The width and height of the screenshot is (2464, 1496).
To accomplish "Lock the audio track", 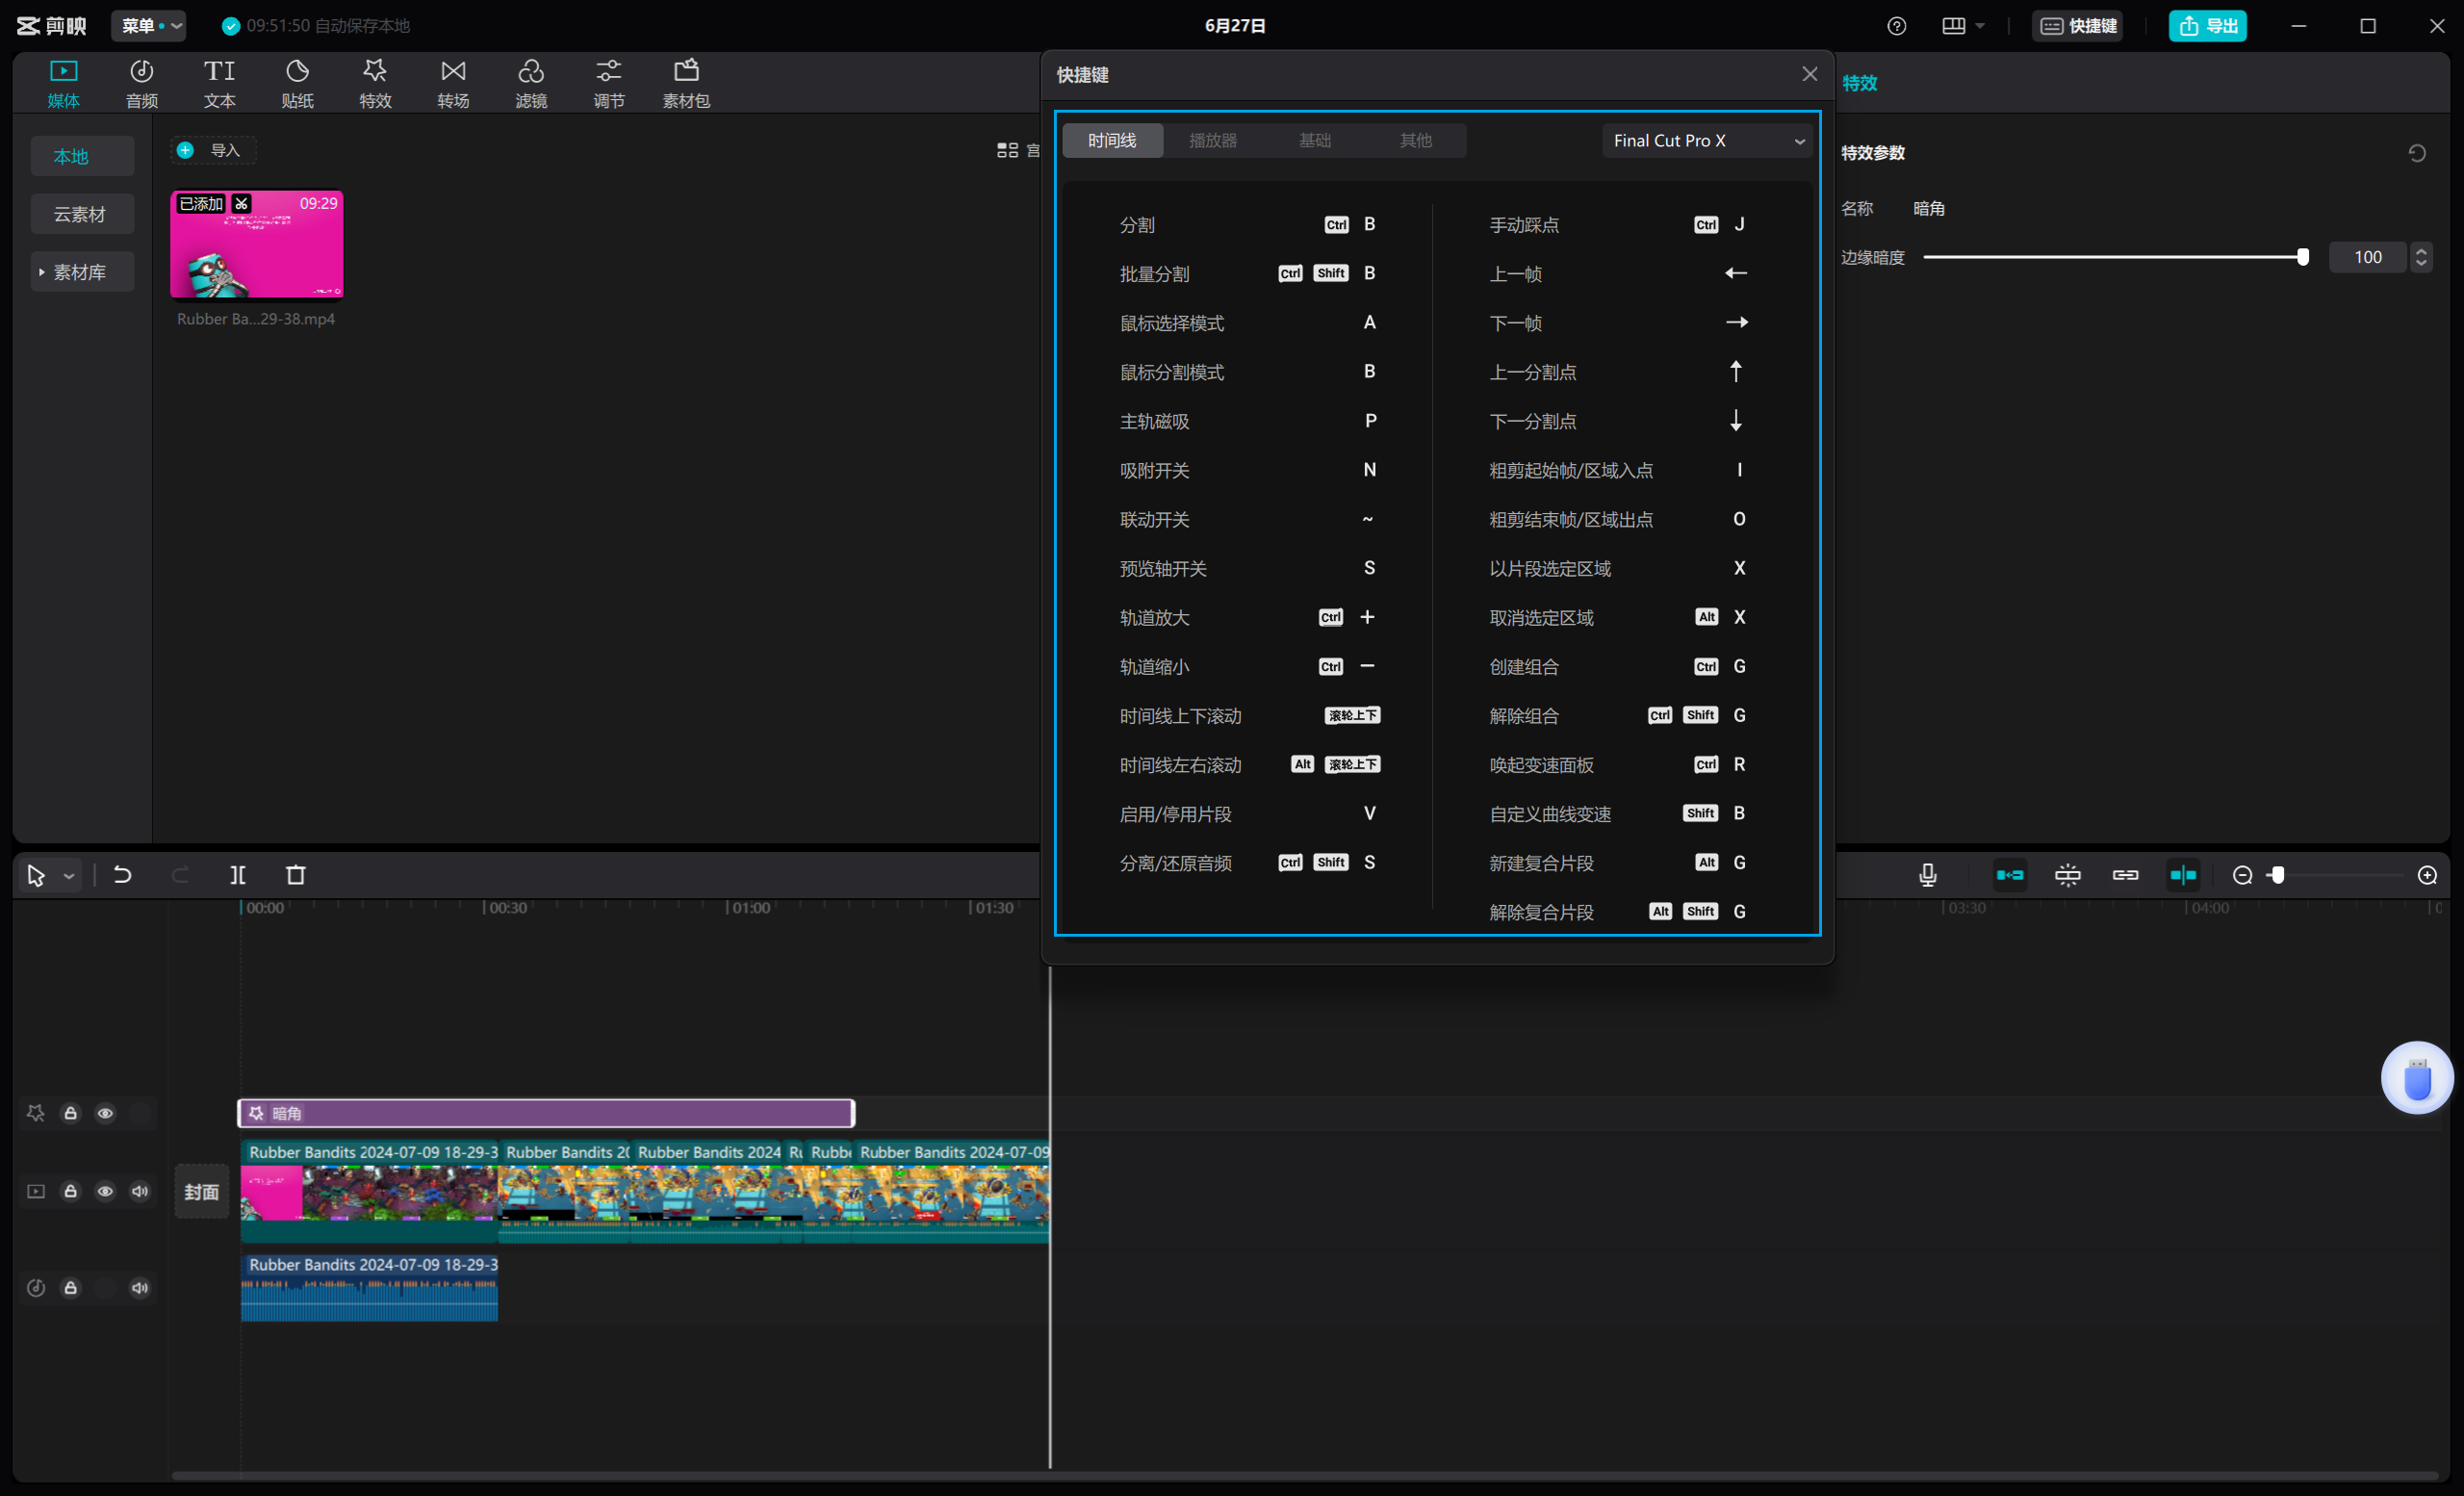I will 70,1288.
